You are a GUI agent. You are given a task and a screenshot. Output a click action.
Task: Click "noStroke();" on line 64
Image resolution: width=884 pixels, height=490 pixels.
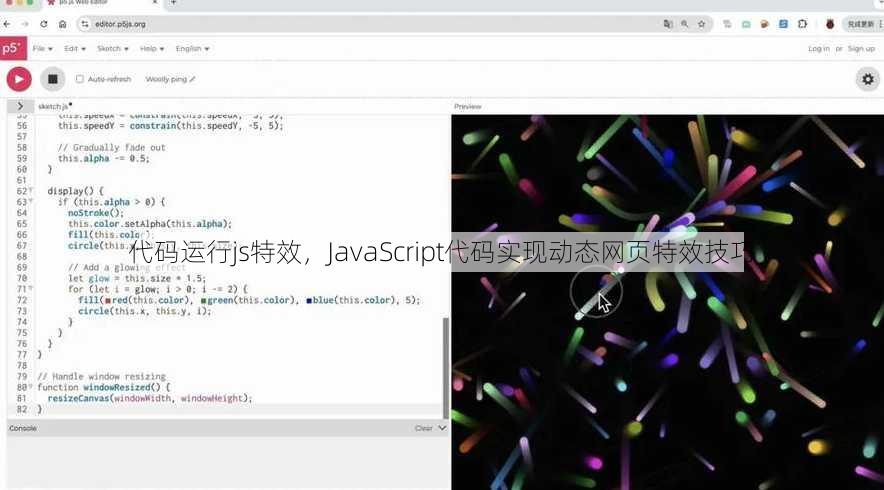96,213
